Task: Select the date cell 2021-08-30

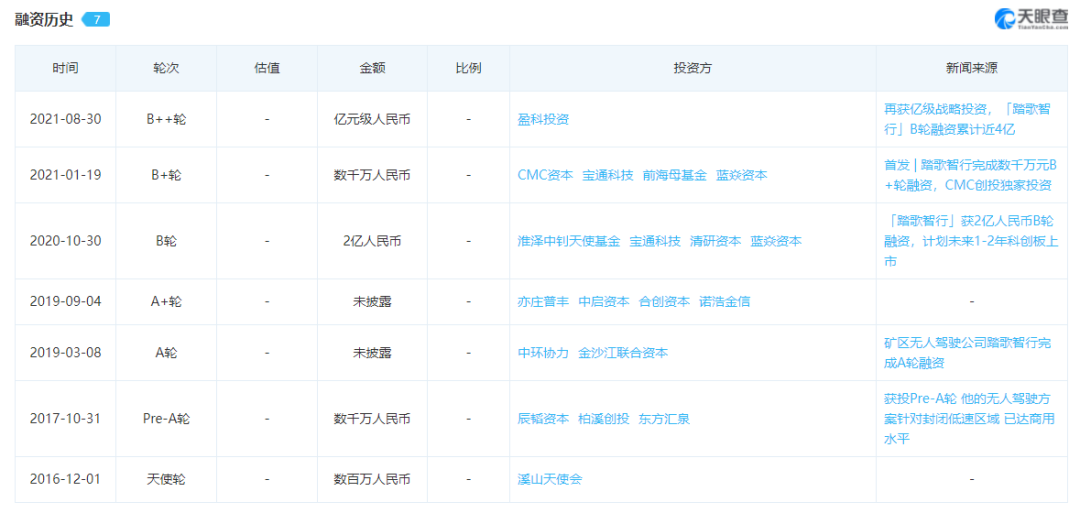Action: tap(65, 119)
